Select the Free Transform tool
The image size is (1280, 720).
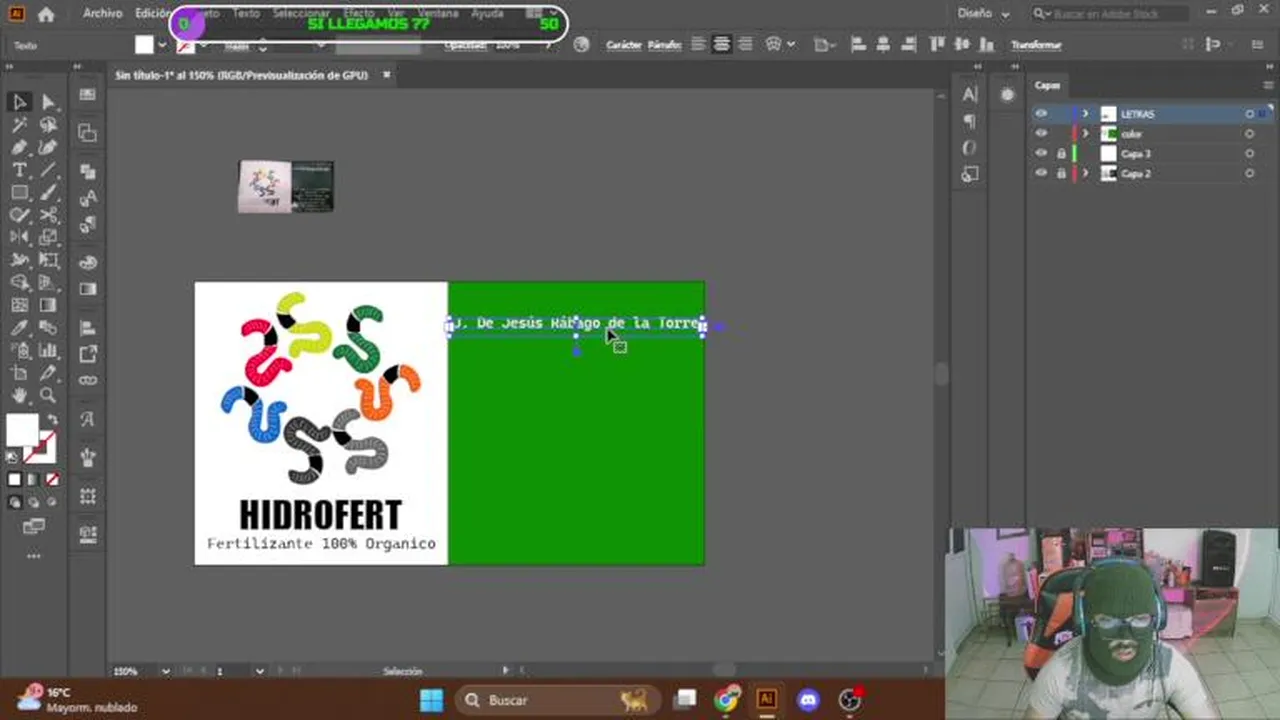tap(48, 260)
